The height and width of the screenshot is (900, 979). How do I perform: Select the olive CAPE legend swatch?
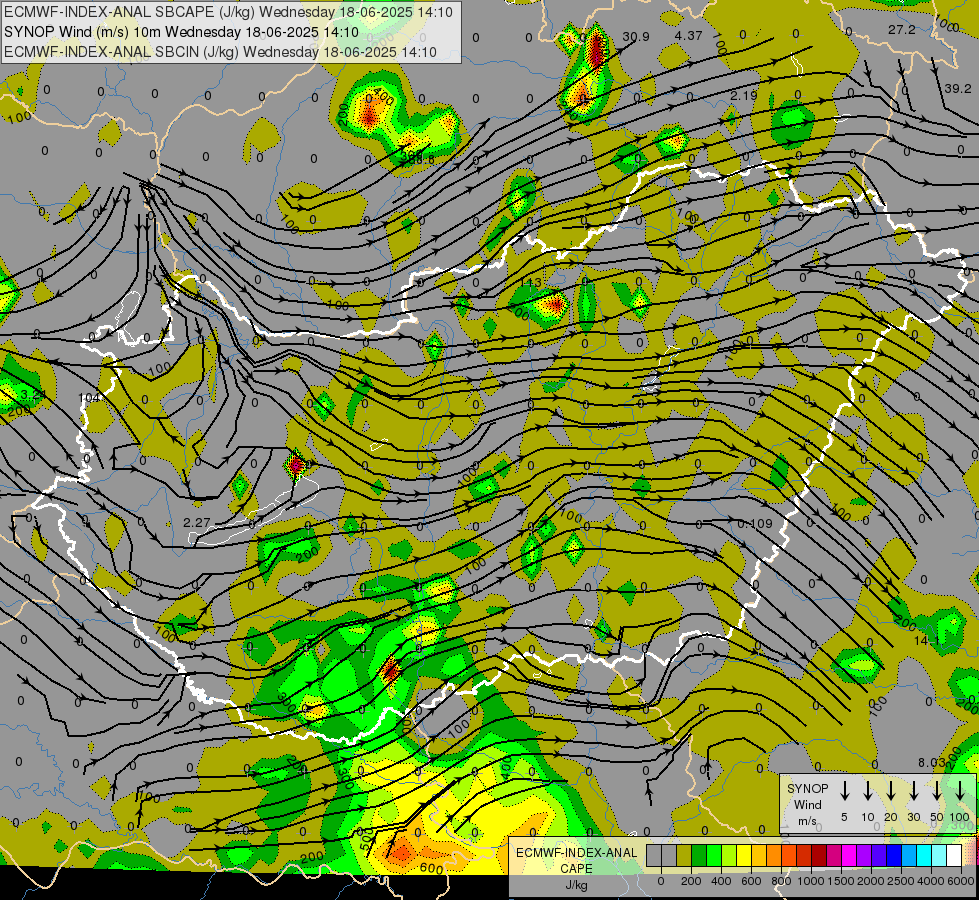point(684,856)
